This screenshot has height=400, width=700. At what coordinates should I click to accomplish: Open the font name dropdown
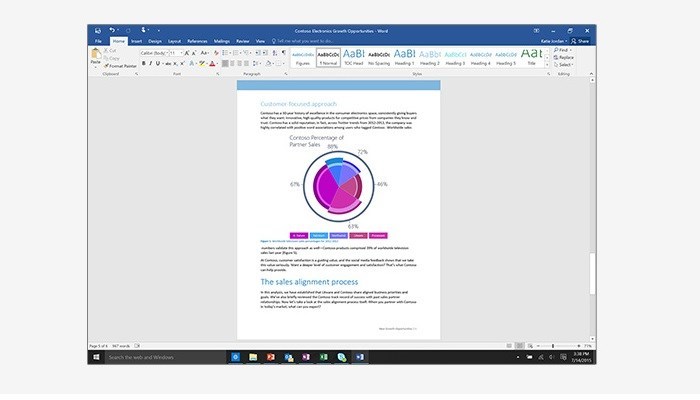167,53
